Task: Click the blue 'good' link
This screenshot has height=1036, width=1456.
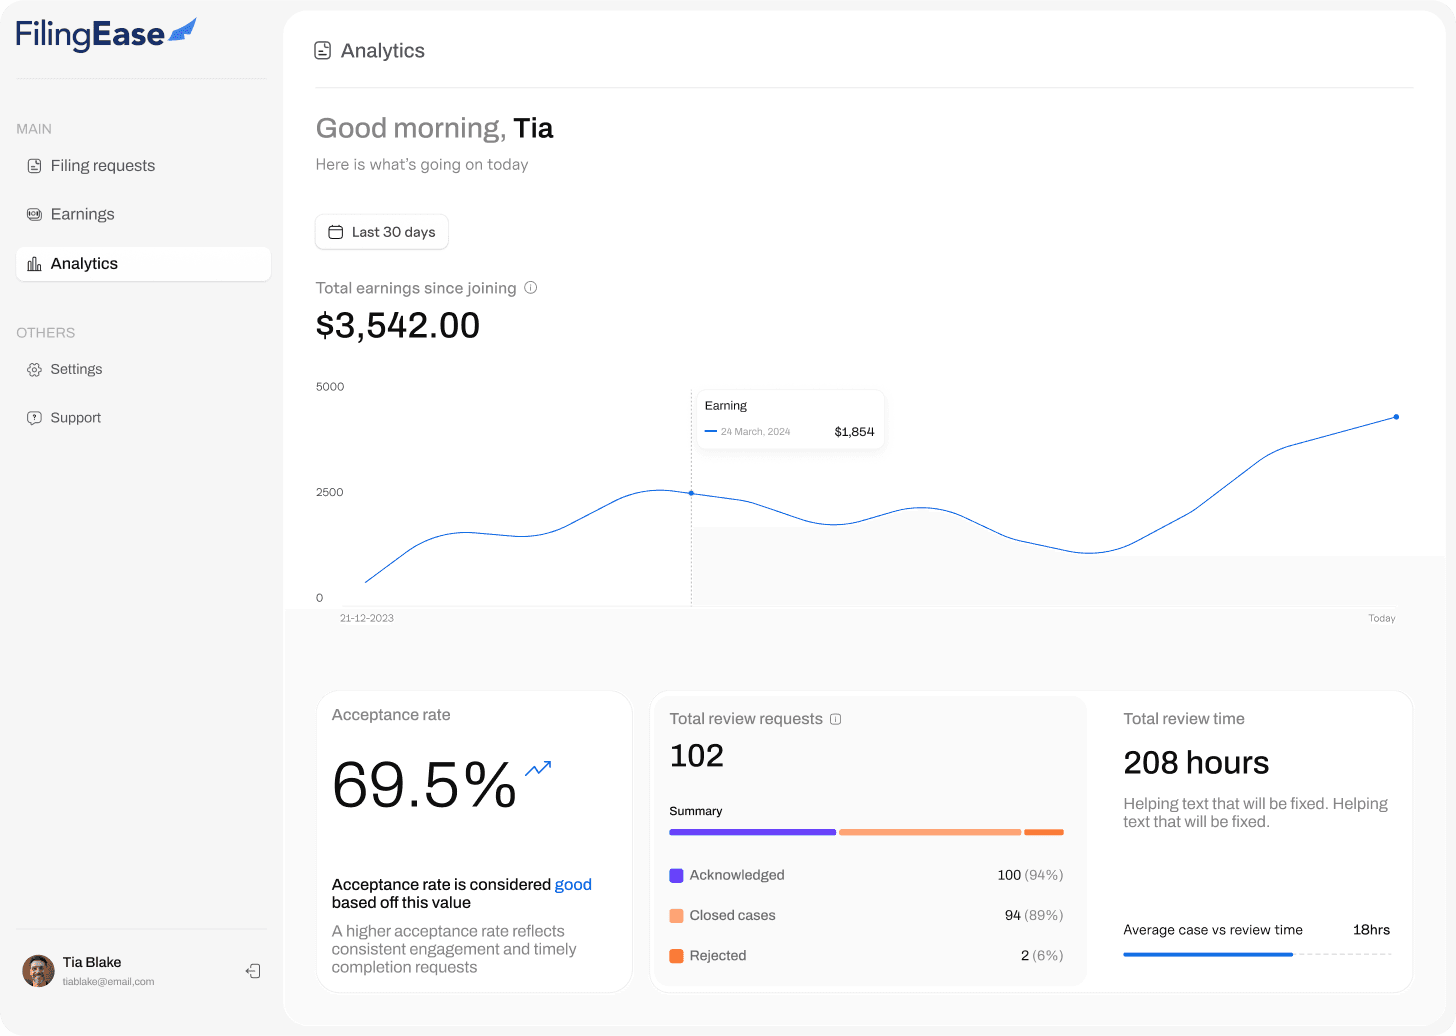Action: coord(573,885)
